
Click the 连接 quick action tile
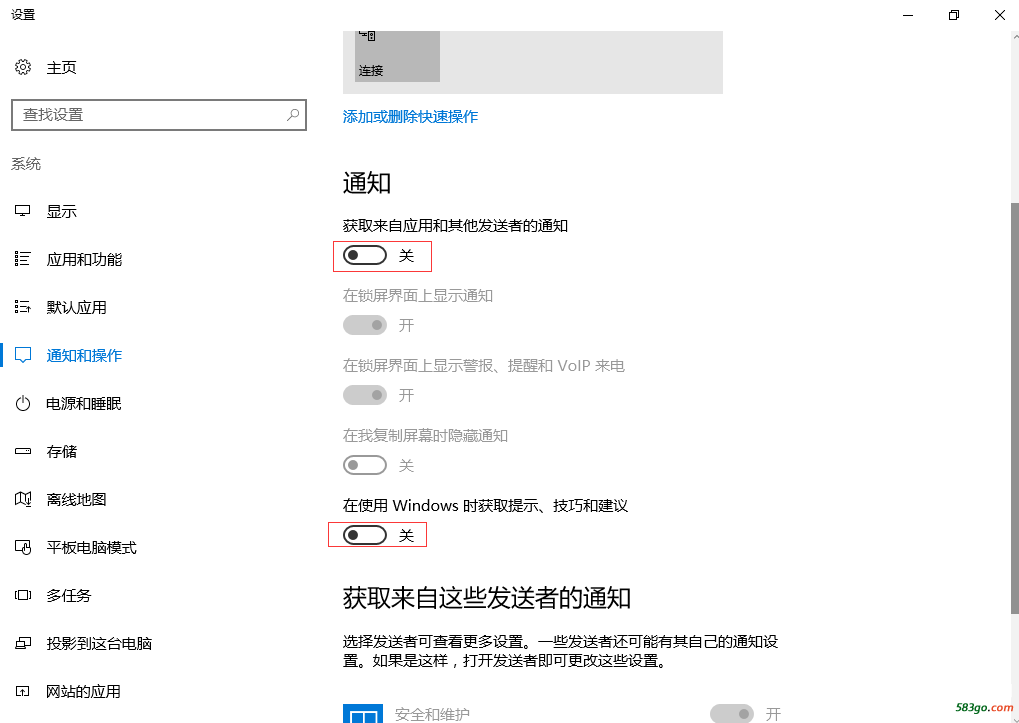click(397, 56)
